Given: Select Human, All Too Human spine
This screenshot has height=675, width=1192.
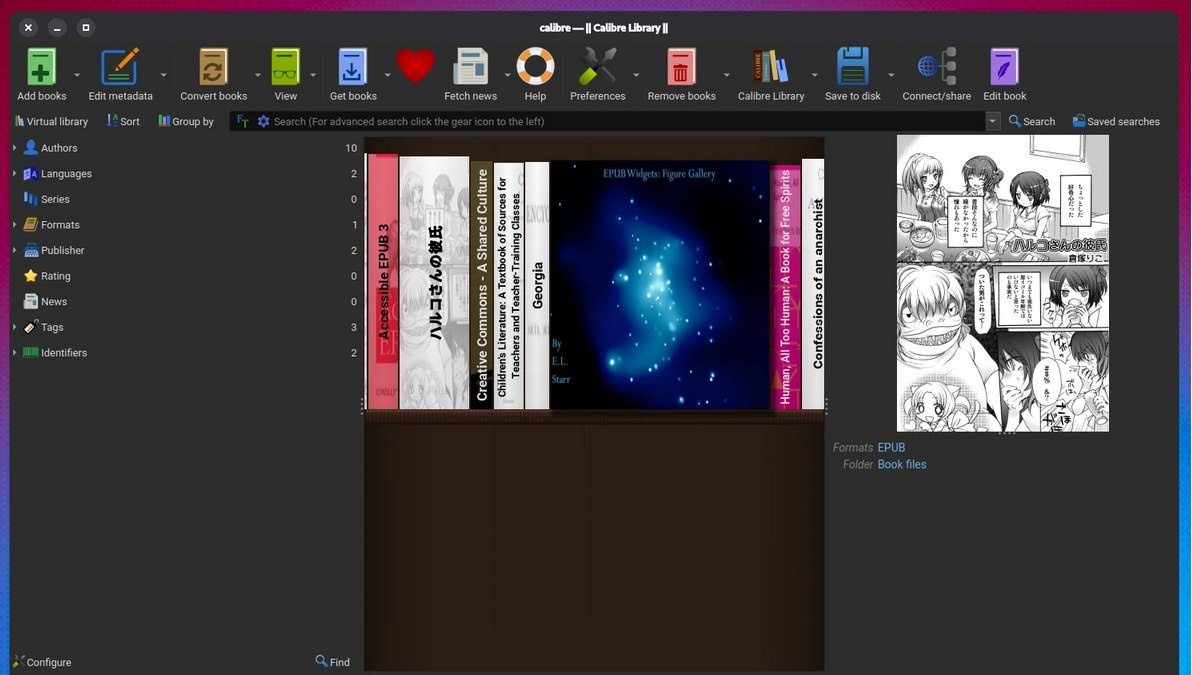Looking at the screenshot, I should (x=785, y=287).
